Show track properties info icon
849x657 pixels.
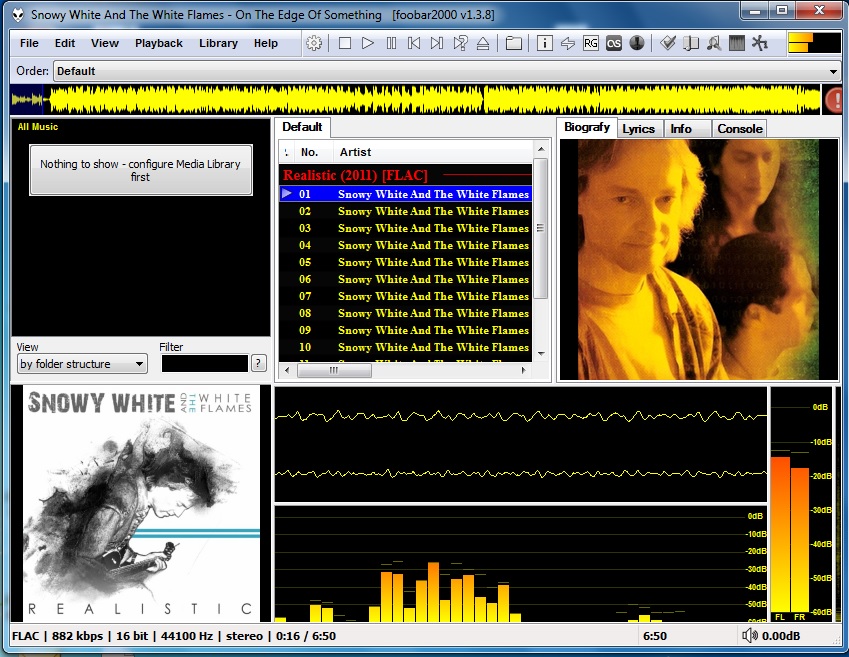coord(545,43)
